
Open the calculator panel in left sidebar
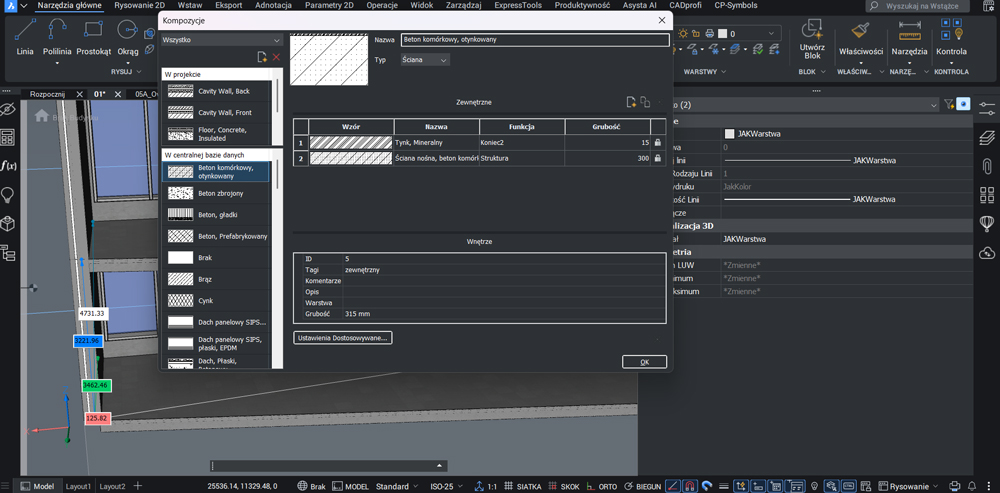pyautogui.click(x=8, y=137)
